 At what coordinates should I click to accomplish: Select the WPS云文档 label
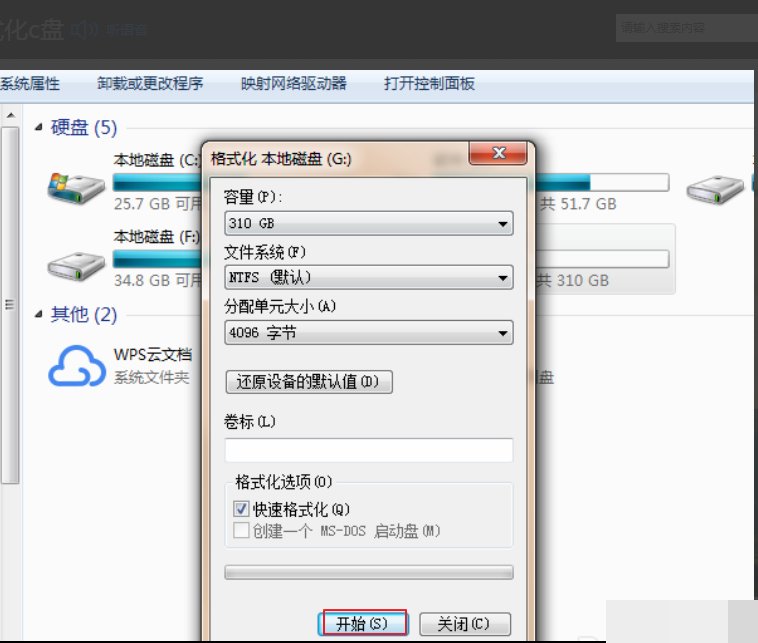tap(153, 354)
